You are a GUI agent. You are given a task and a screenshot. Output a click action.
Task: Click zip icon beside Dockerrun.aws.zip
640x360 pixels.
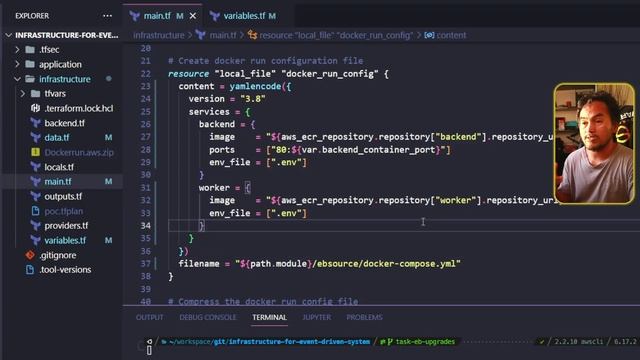point(36,152)
